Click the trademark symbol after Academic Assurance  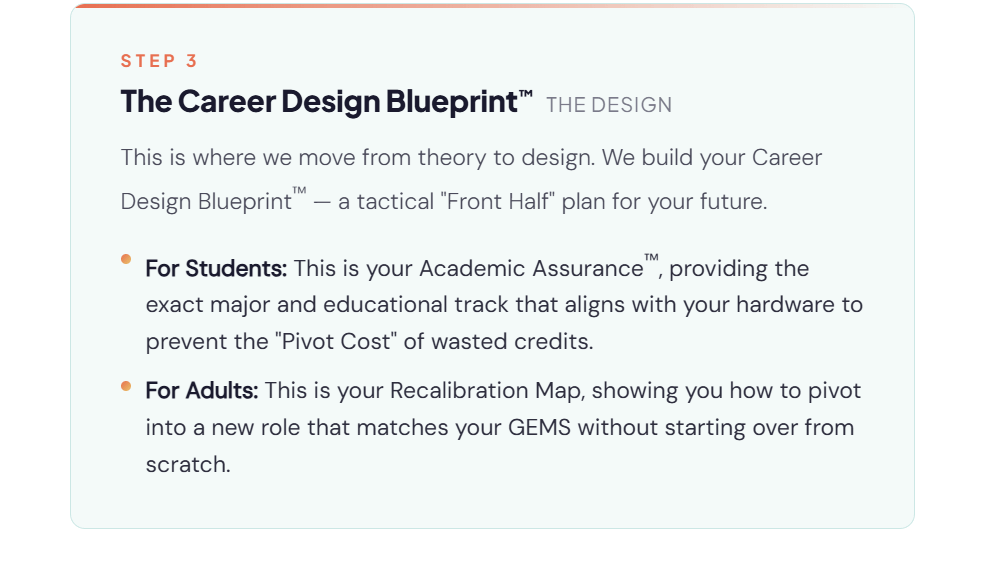pos(651,261)
